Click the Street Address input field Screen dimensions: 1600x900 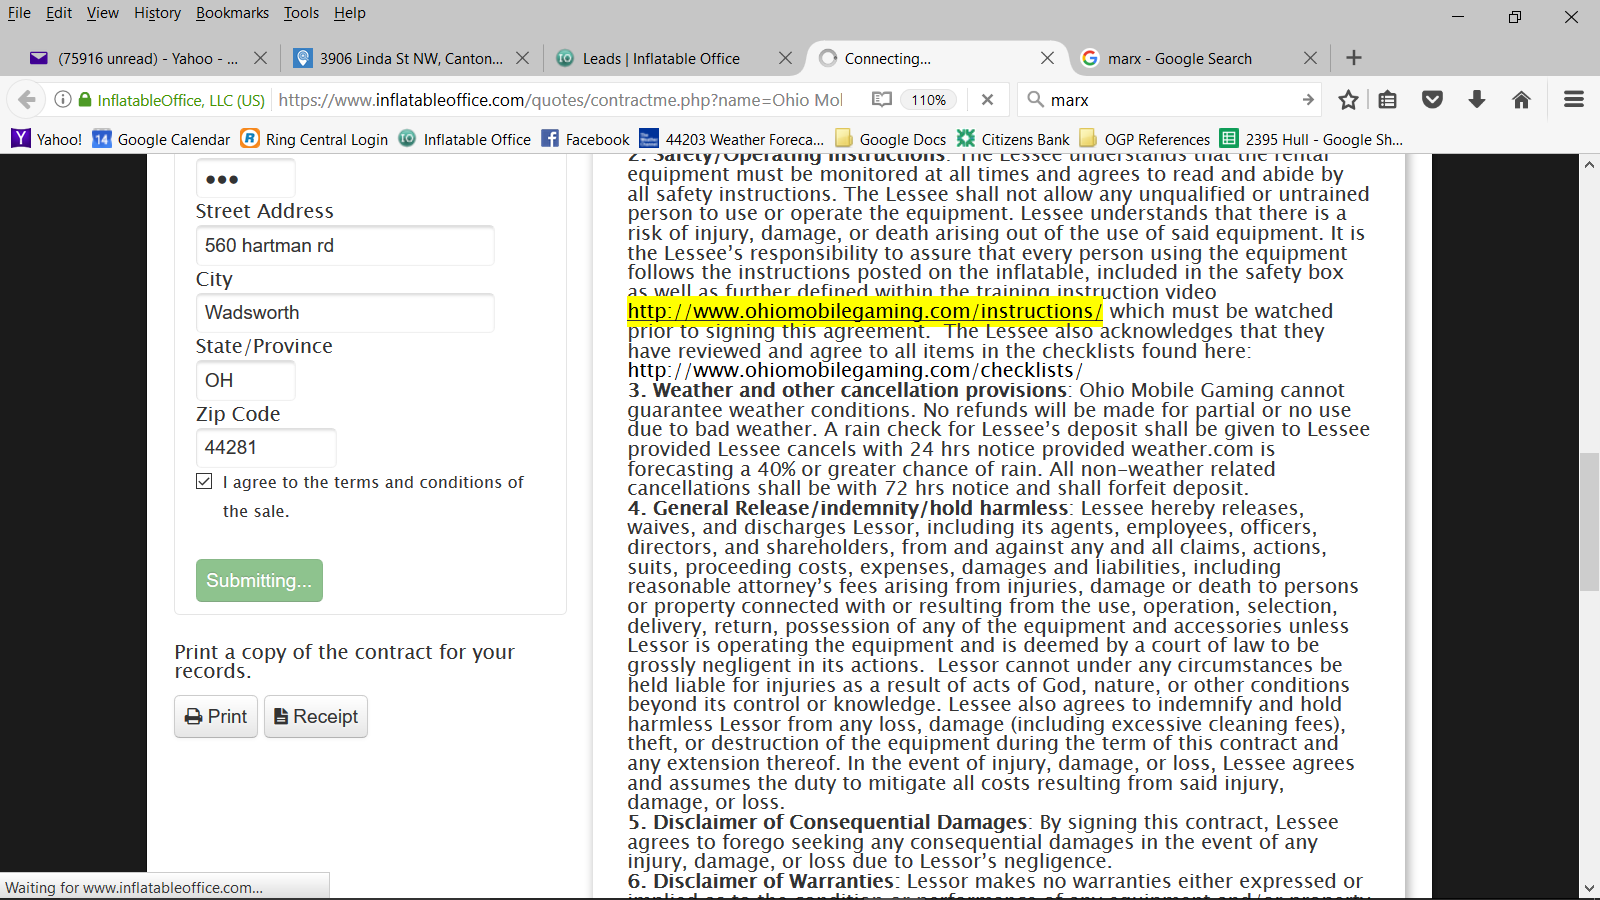pos(344,246)
